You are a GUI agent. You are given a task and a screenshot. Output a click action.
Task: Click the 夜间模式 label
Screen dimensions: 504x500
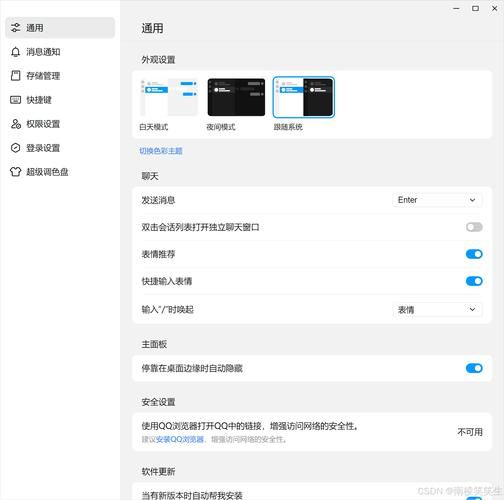[221, 127]
